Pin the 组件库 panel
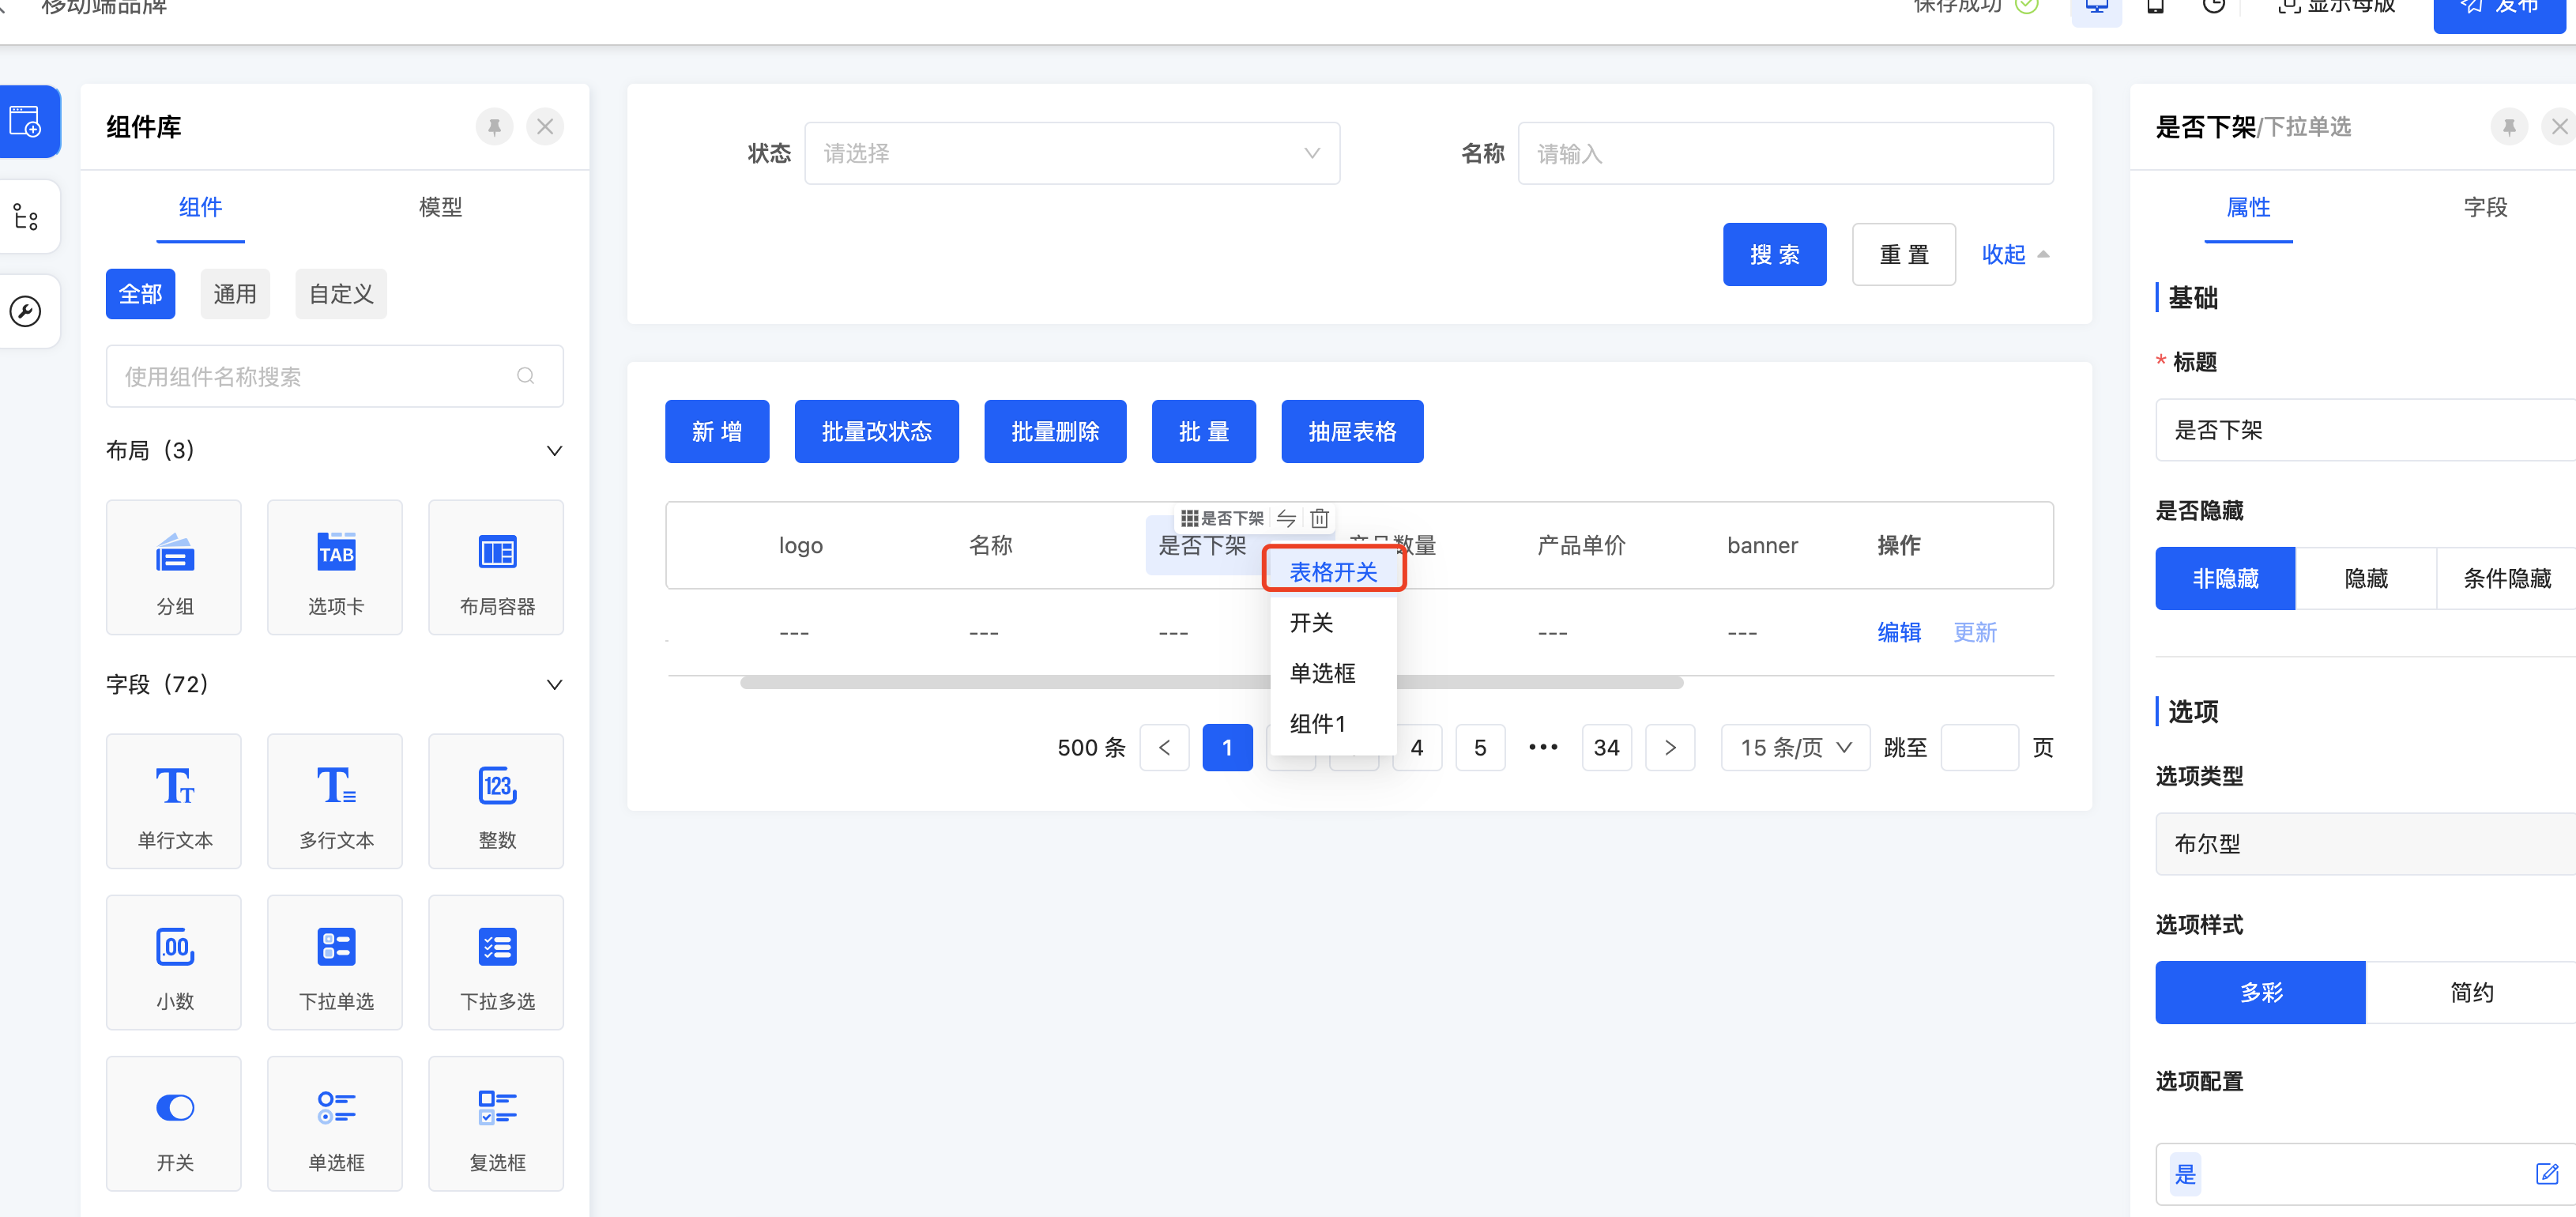 point(494,127)
